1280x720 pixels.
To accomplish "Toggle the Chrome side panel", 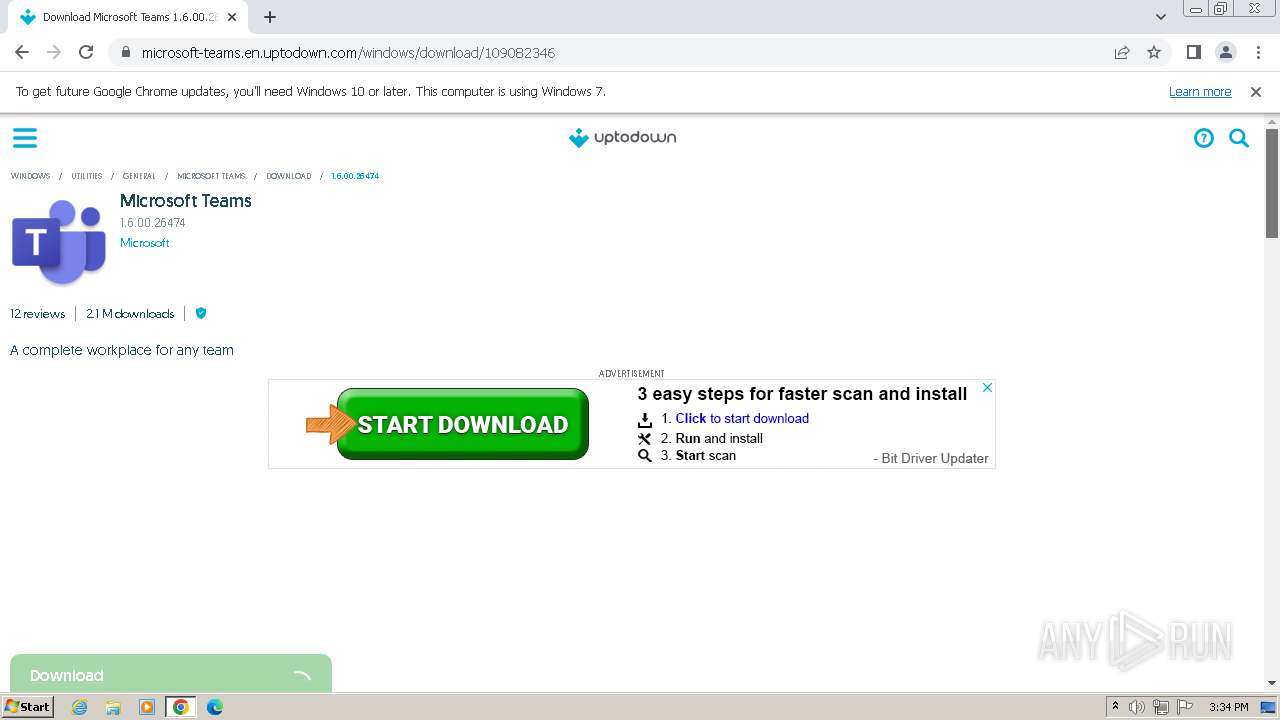I will 1193,52.
